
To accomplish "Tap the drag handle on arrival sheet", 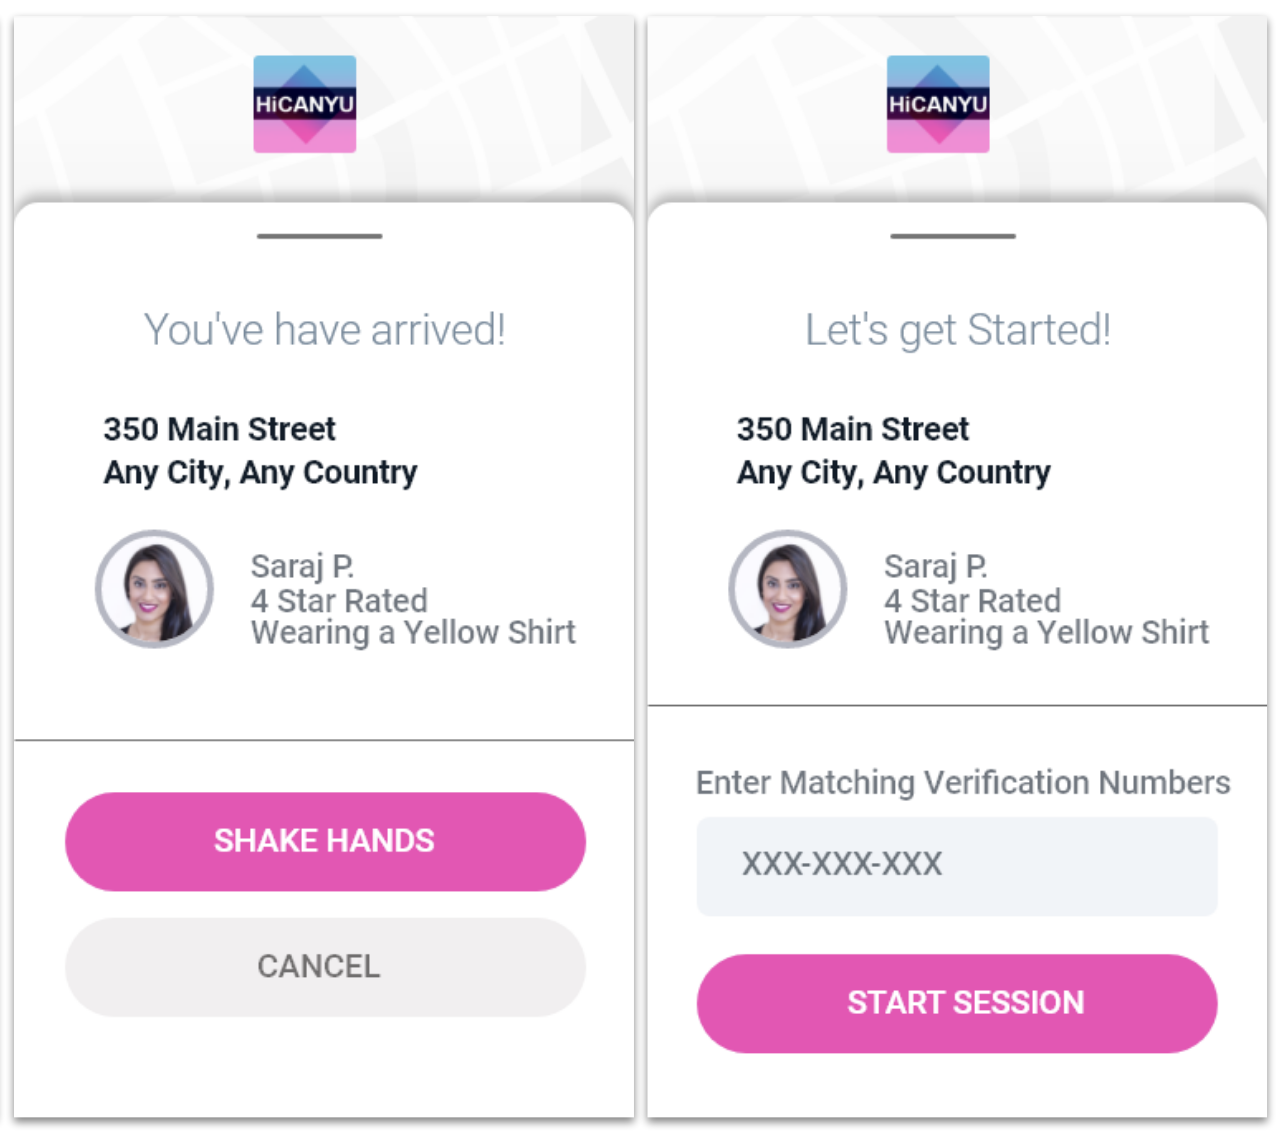I will point(320,236).
